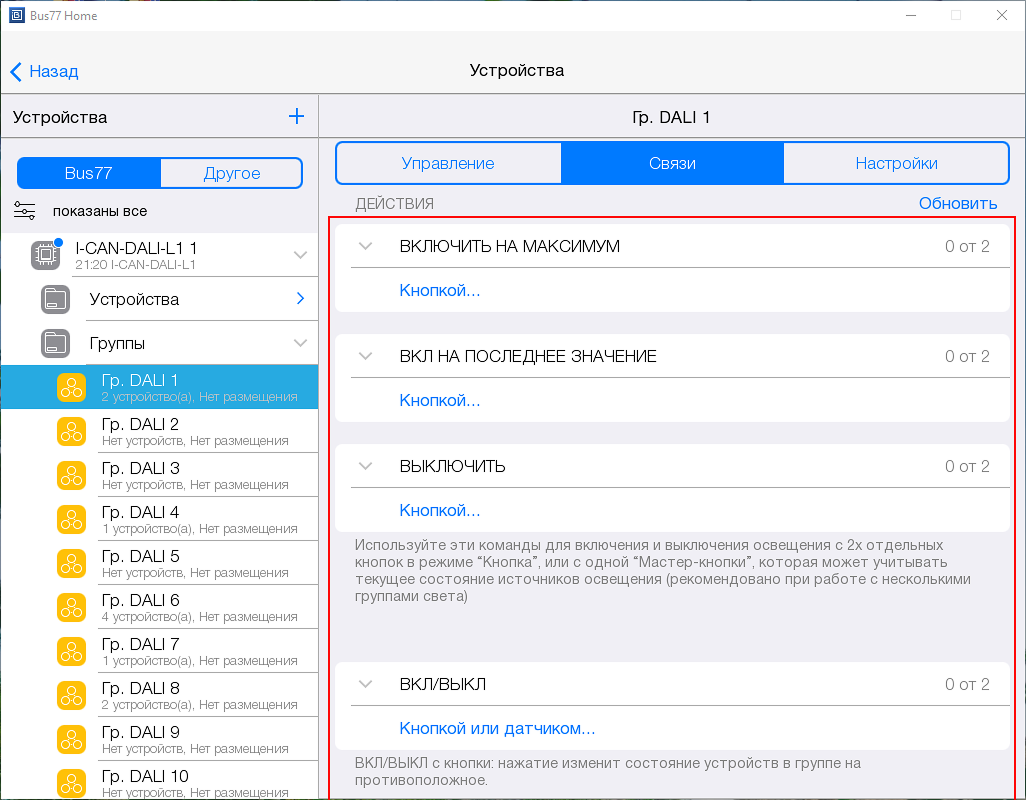Select Гр. DALI 9 in group list
1026x800 pixels.
[x=160, y=739]
